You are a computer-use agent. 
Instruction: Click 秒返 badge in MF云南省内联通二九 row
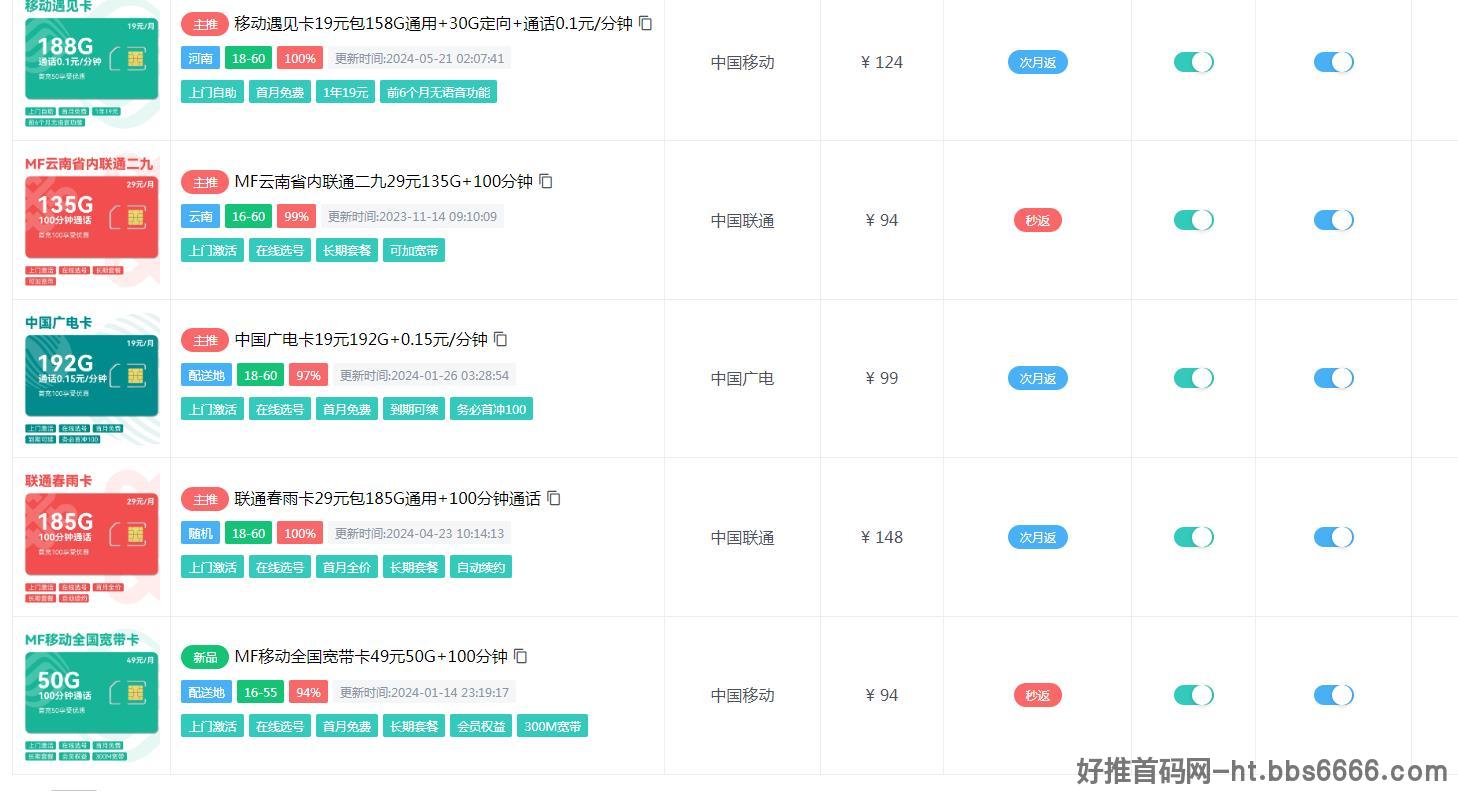pos(1038,220)
